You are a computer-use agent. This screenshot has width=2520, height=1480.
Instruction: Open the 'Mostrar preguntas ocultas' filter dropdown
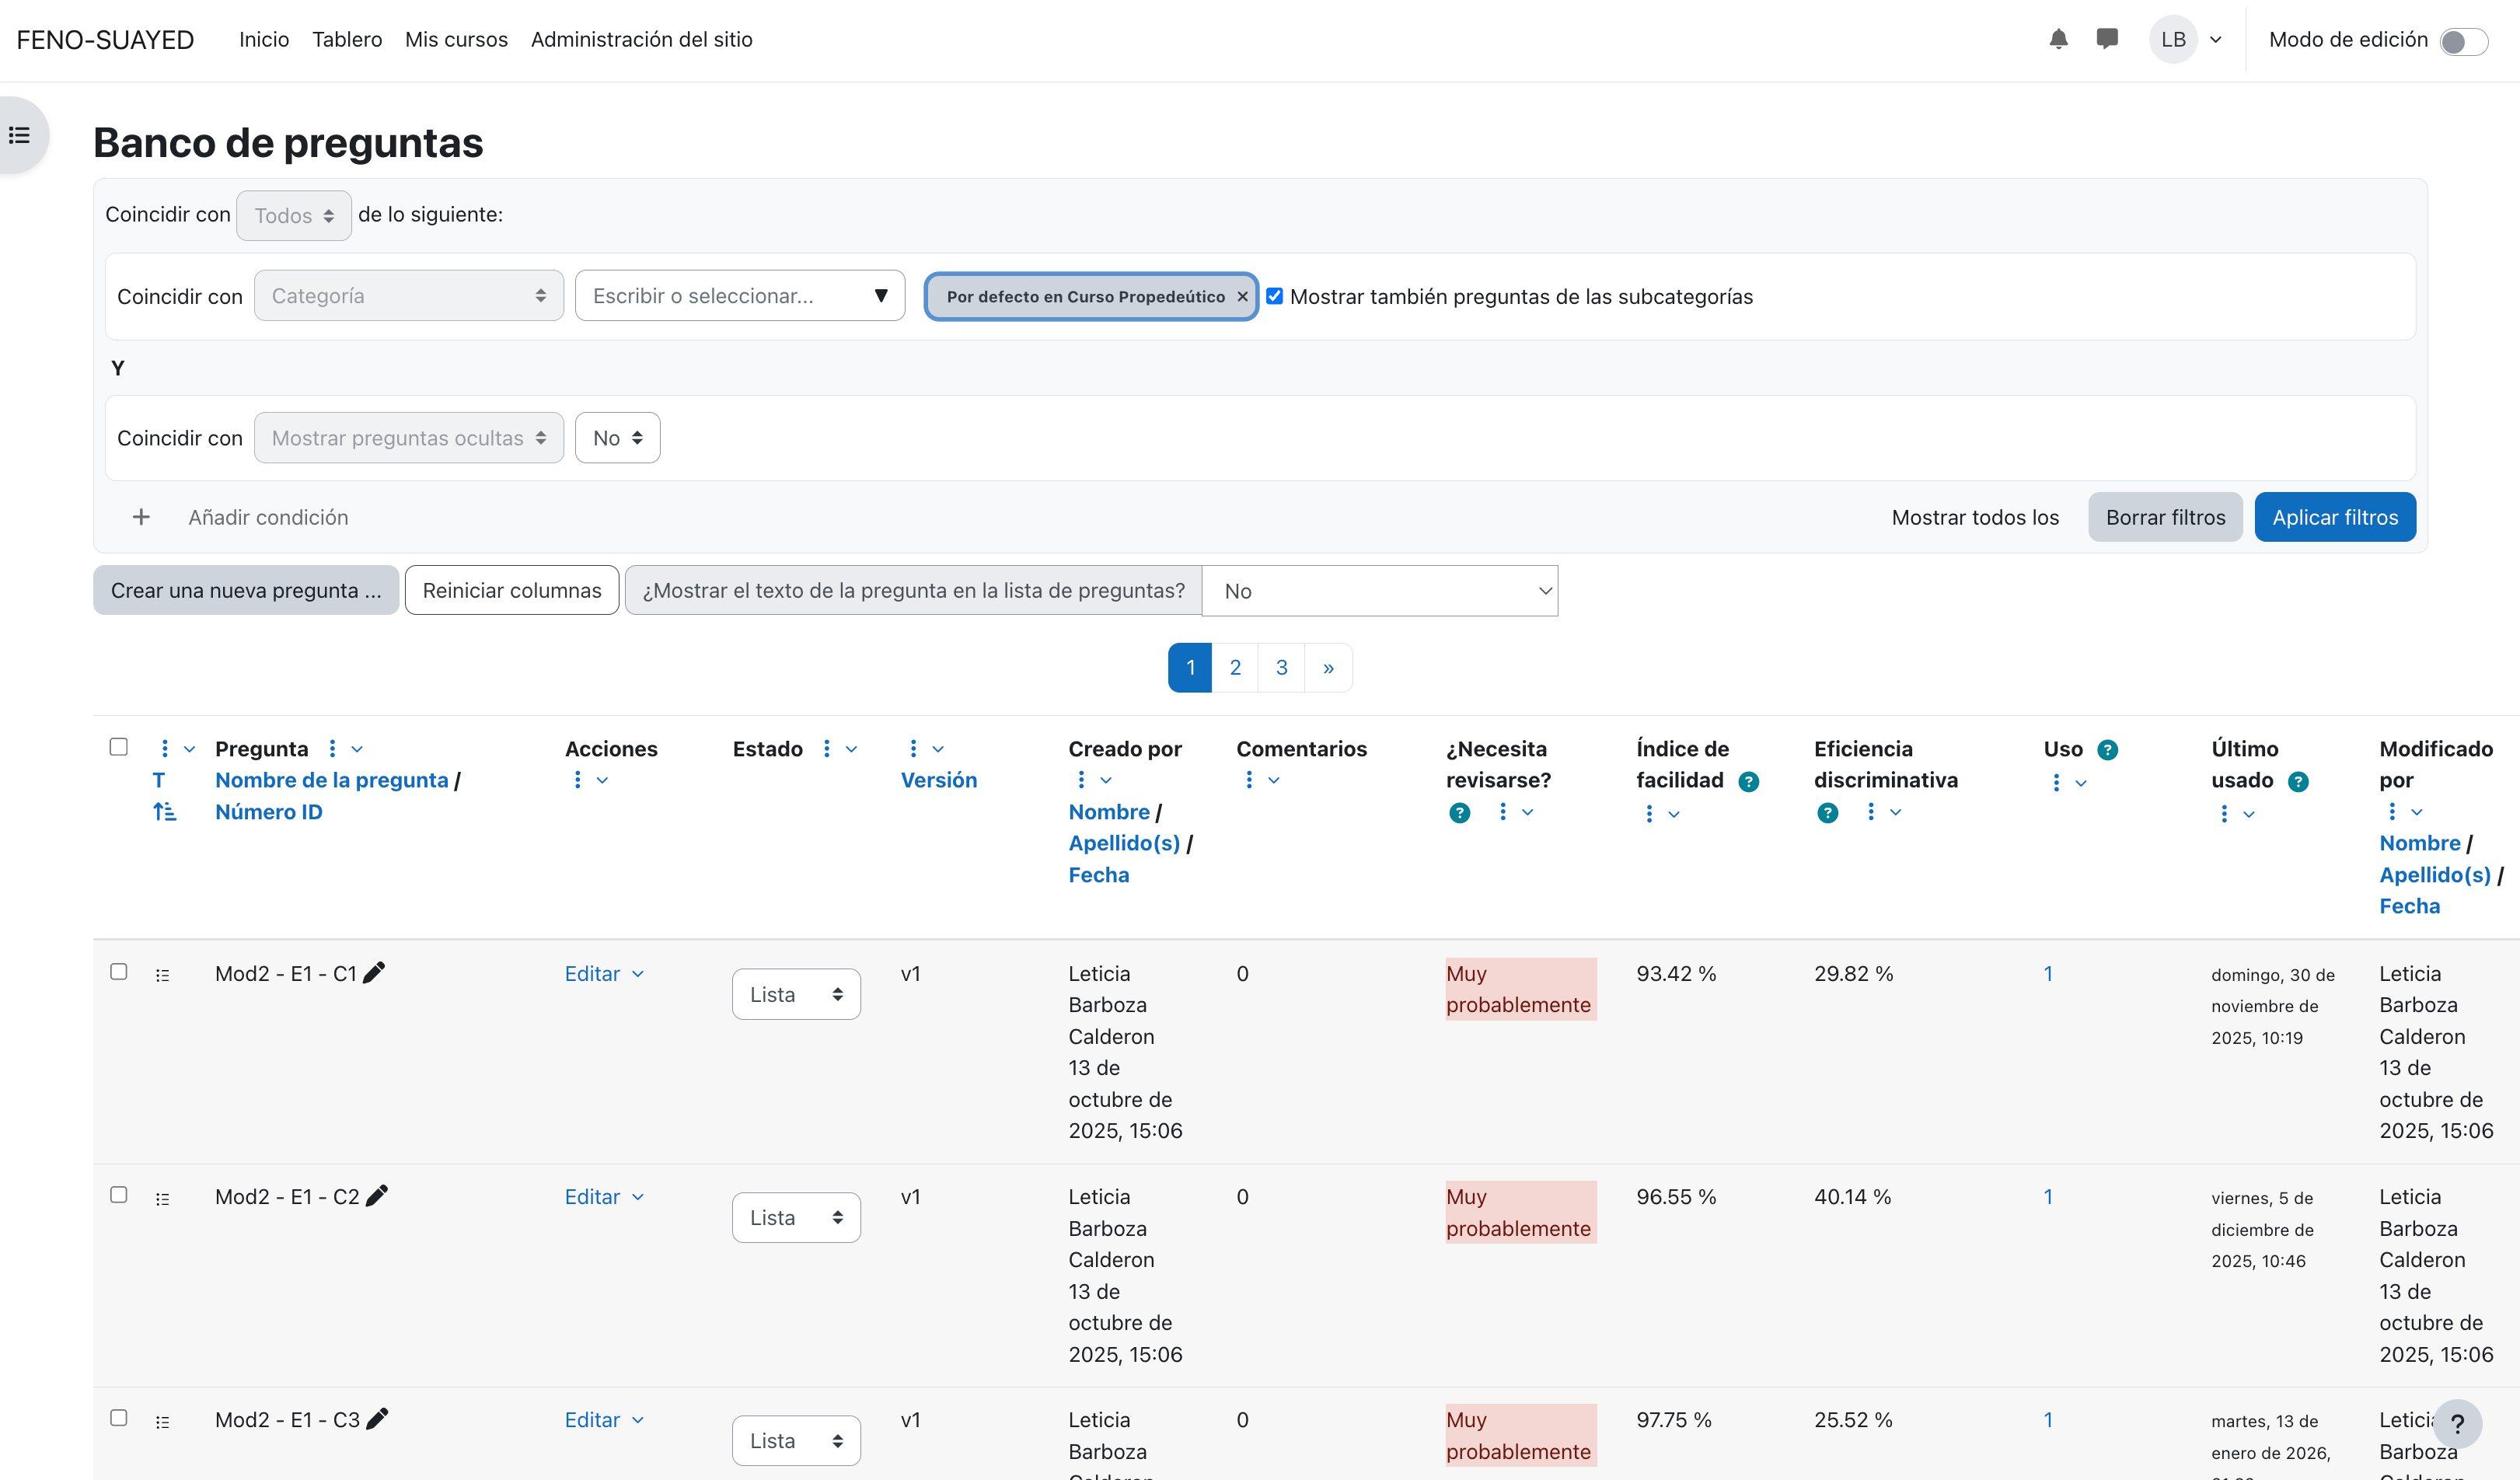(x=408, y=438)
